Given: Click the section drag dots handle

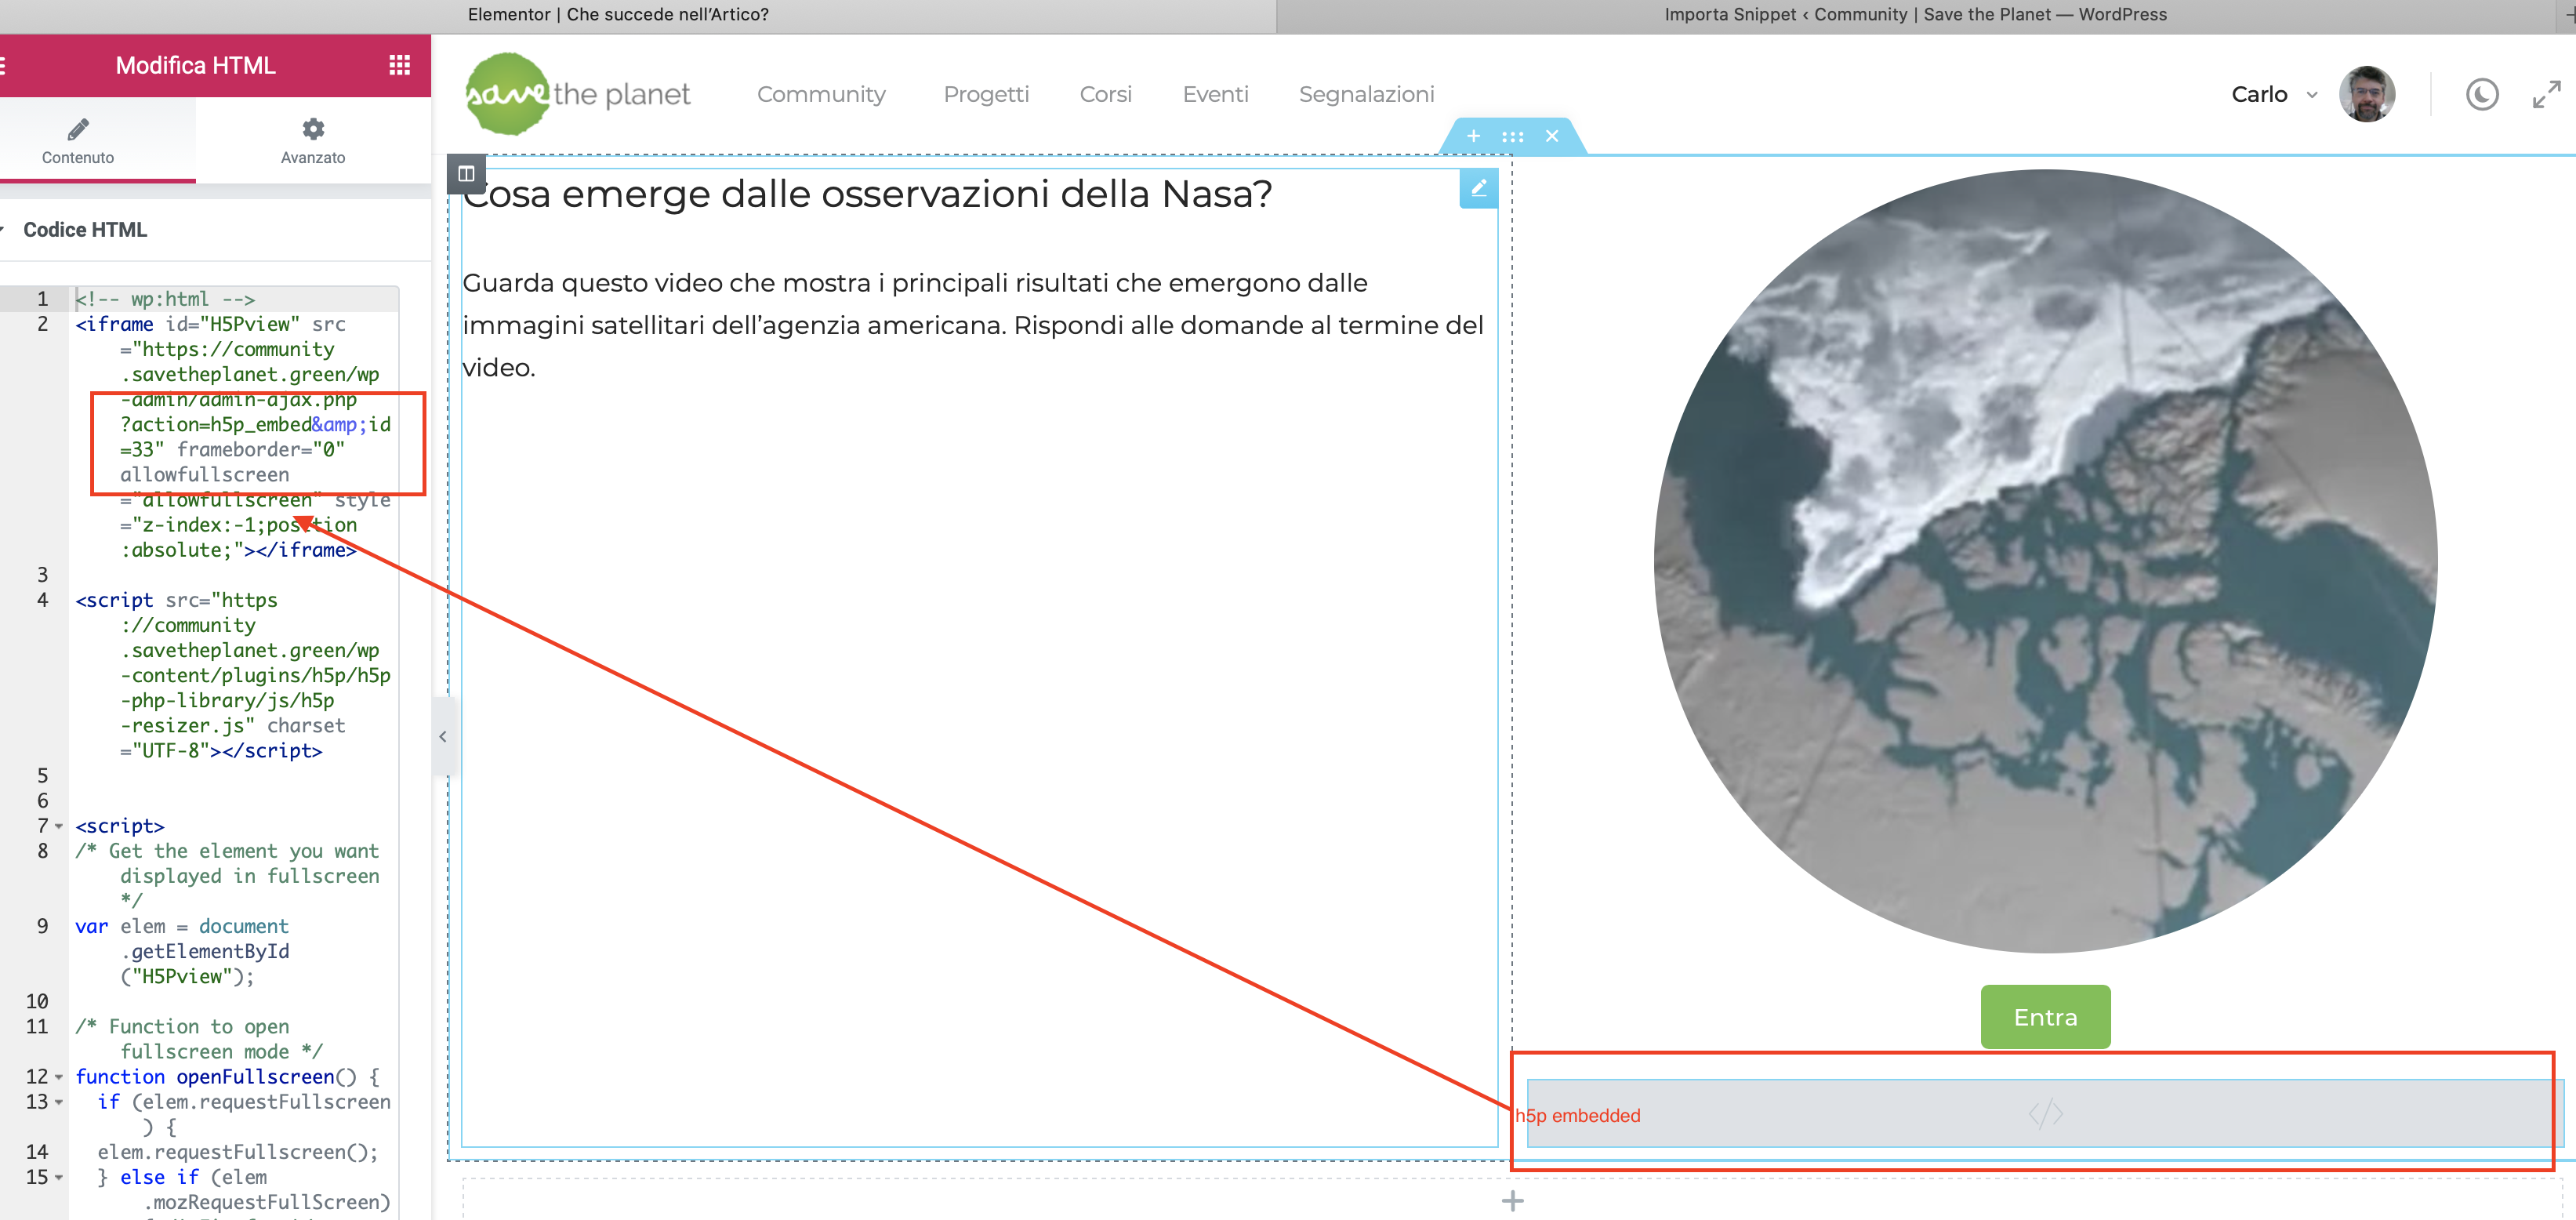Looking at the screenshot, I should pos(1513,136).
